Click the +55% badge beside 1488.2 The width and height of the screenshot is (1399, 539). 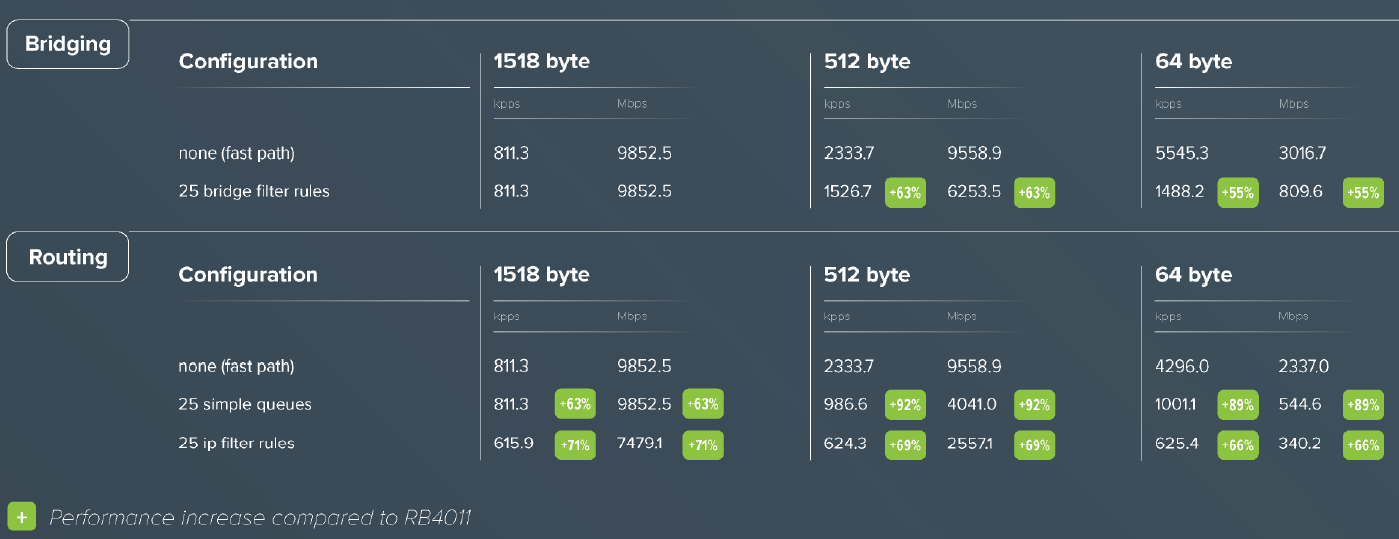(x=1237, y=193)
